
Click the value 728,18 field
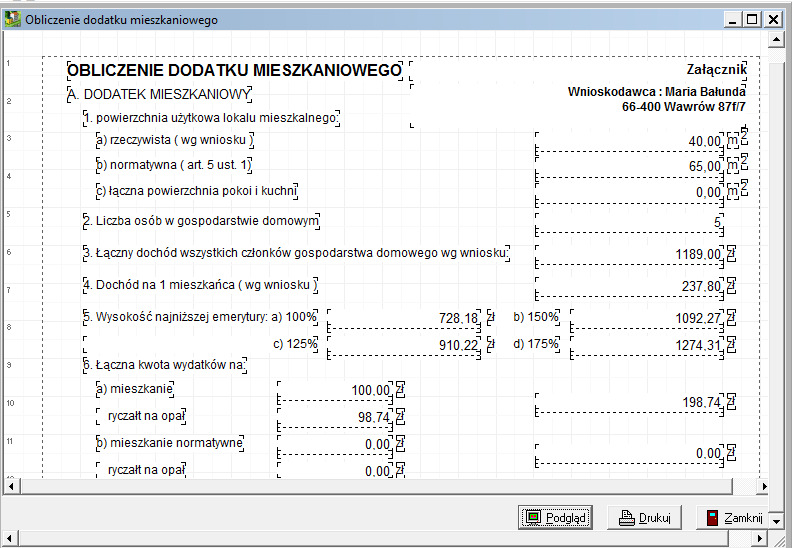pyautogui.click(x=404, y=319)
